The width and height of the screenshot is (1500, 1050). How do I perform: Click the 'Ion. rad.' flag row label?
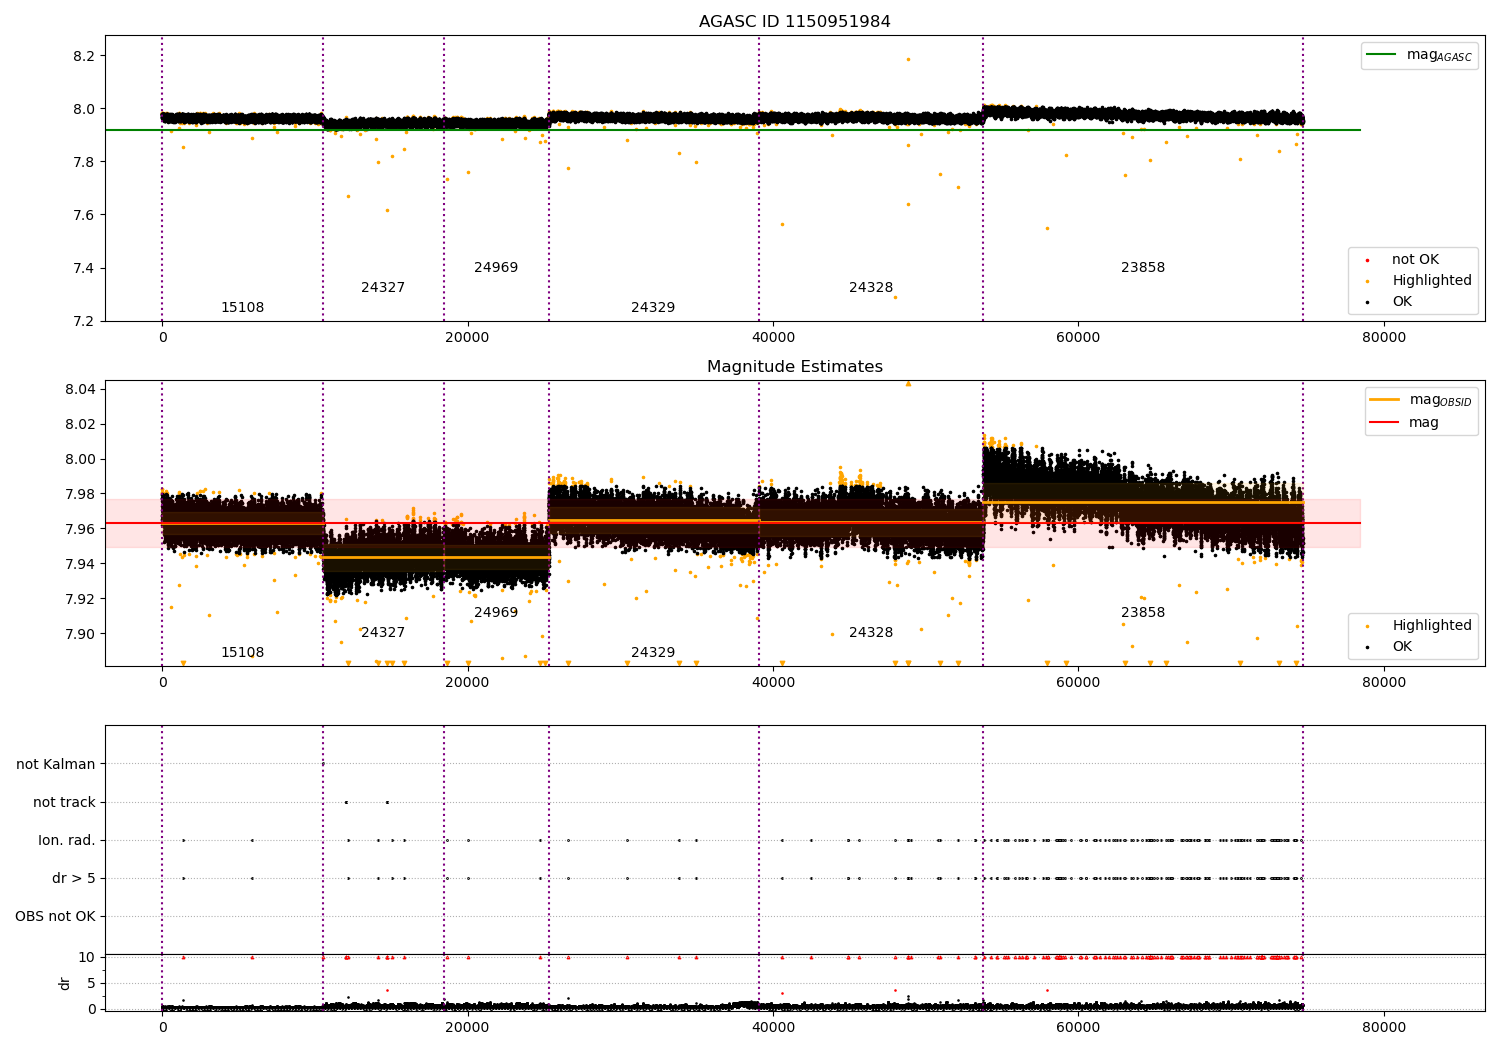tap(67, 841)
